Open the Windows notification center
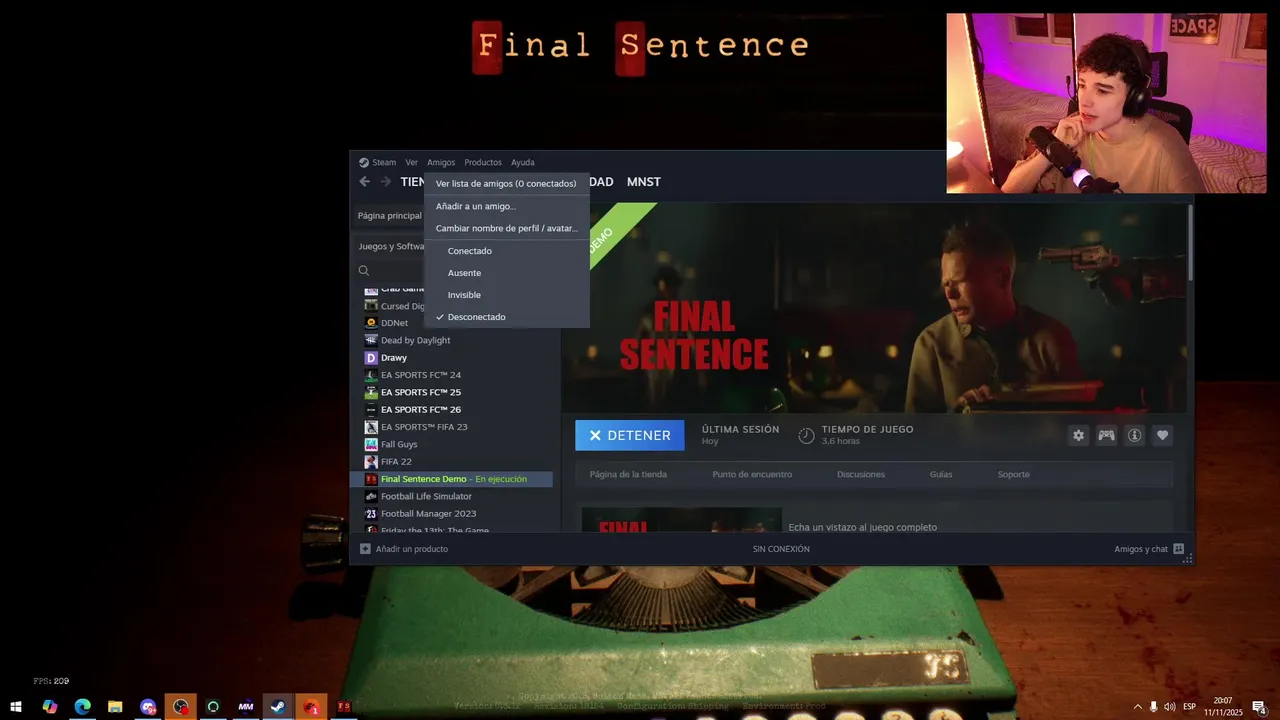The height and width of the screenshot is (720, 1280). [1259, 707]
